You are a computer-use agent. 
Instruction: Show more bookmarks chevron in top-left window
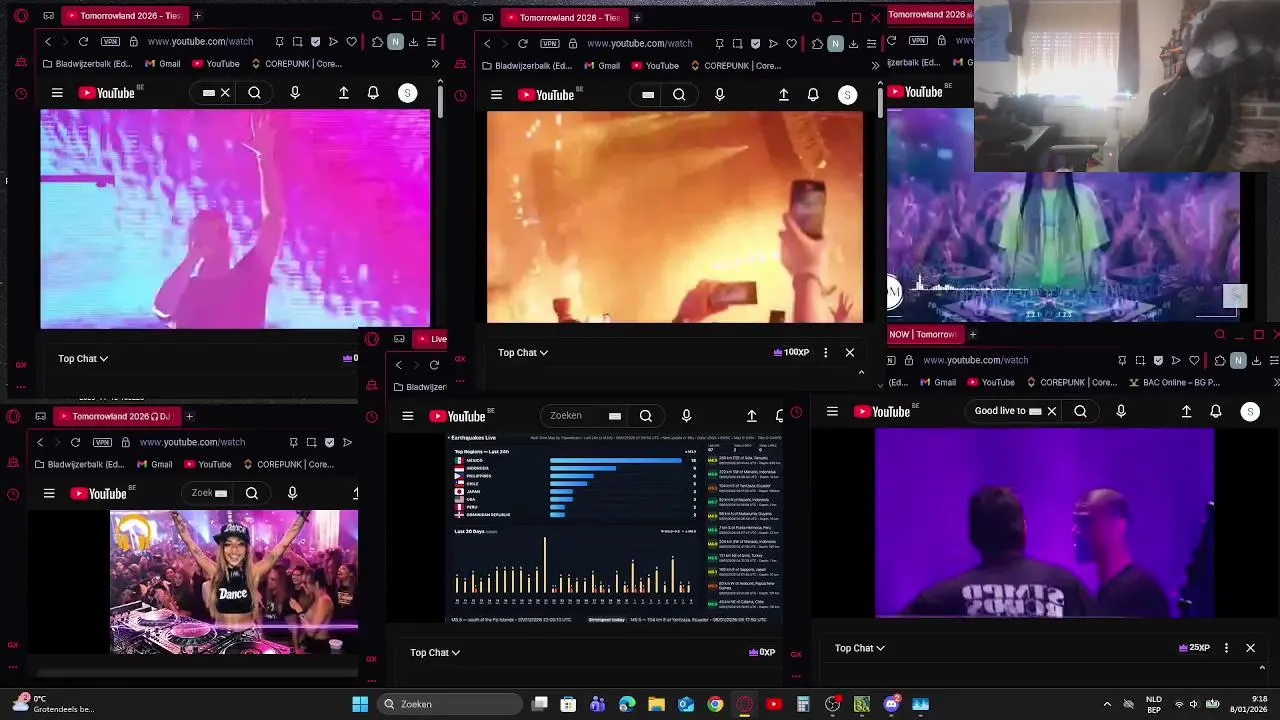tap(435, 64)
